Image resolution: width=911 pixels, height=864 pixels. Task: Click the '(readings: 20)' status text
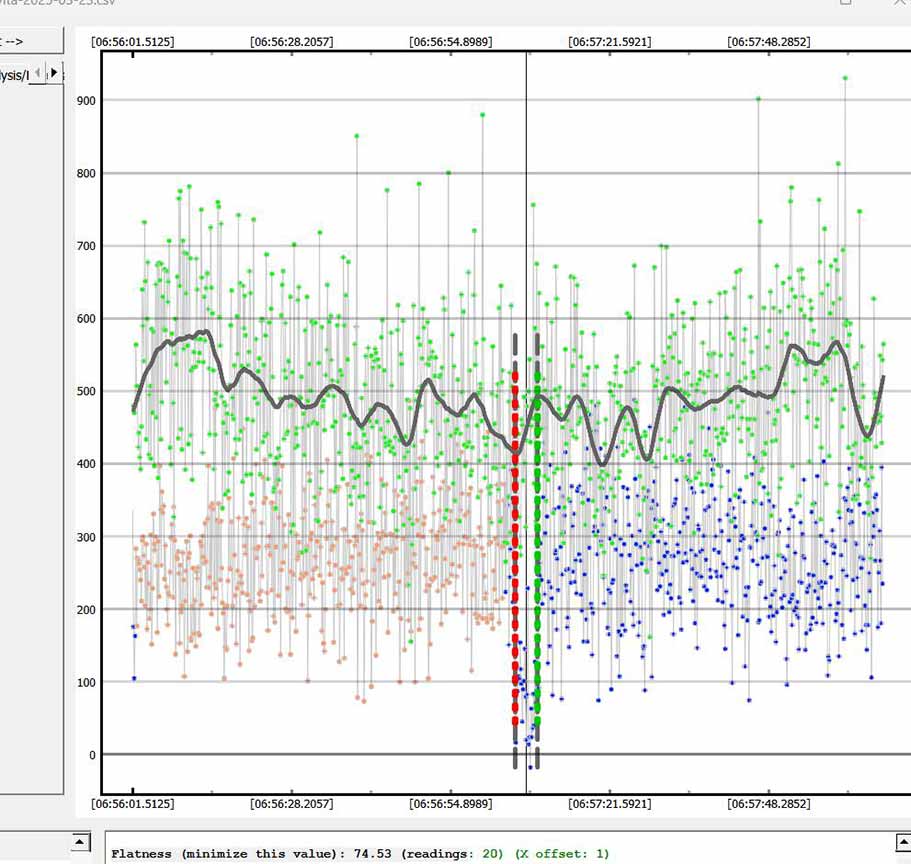[451, 854]
